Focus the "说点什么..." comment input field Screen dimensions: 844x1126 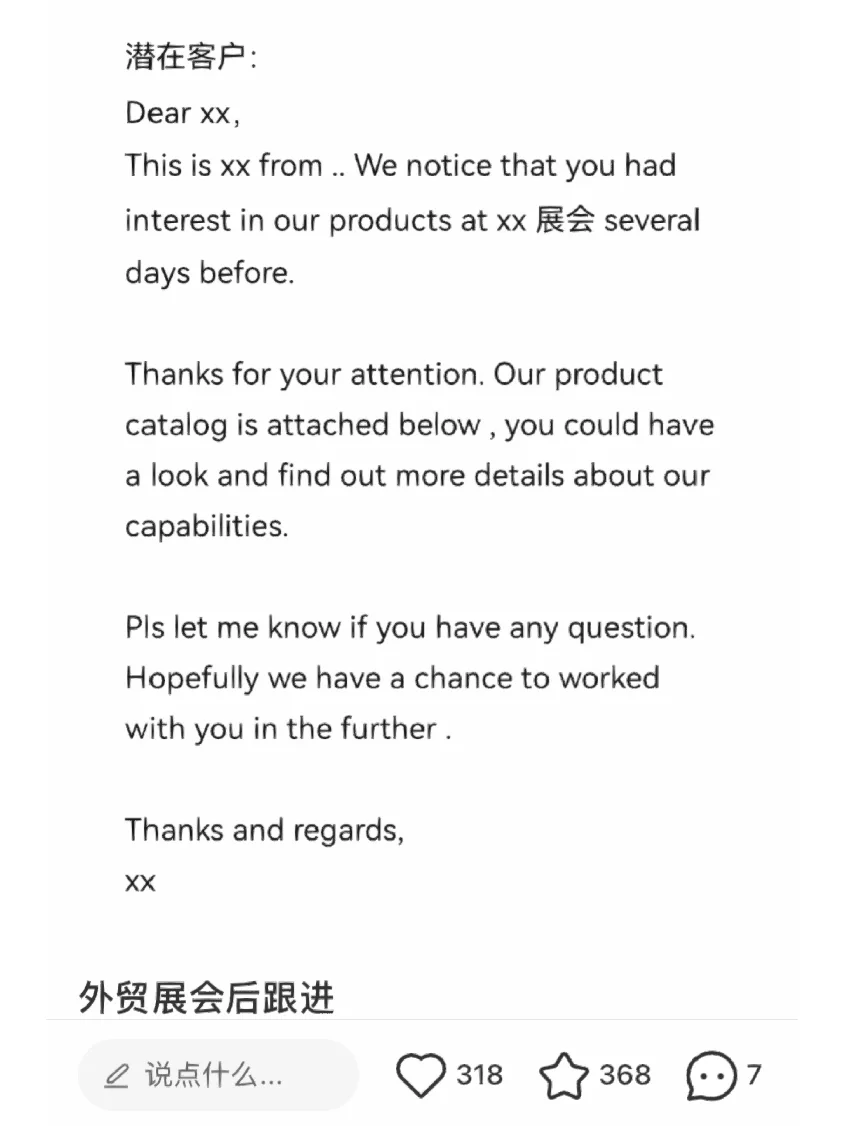pyautogui.click(x=215, y=1076)
